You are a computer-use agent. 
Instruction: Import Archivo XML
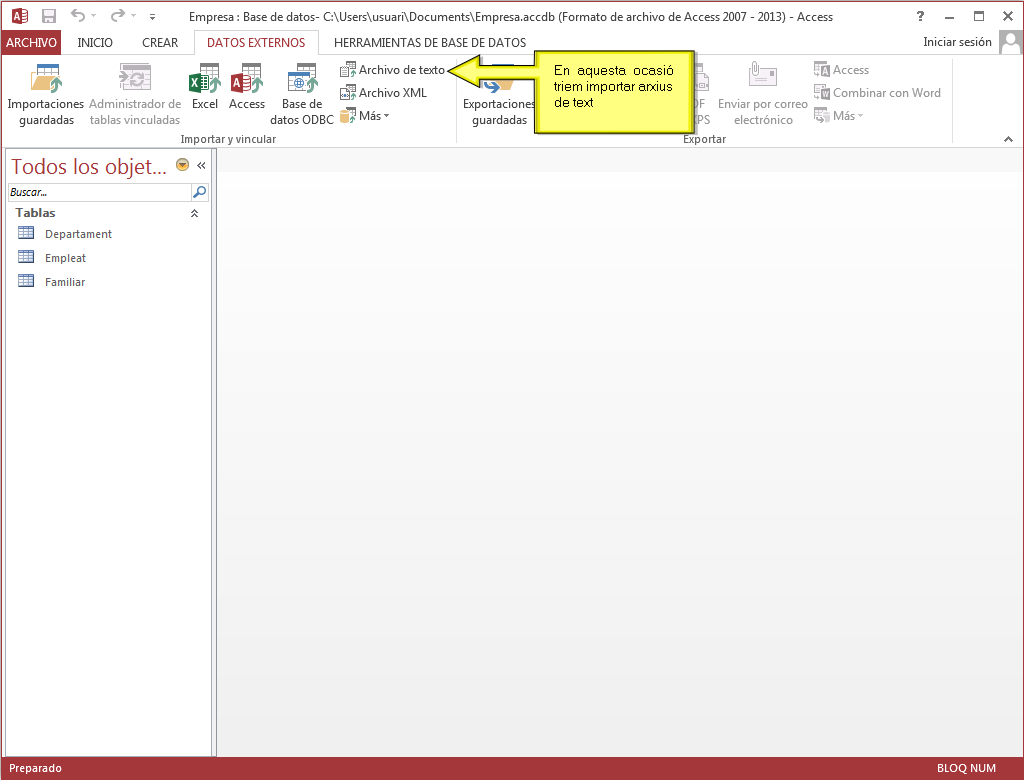pyautogui.click(x=383, y=93)
